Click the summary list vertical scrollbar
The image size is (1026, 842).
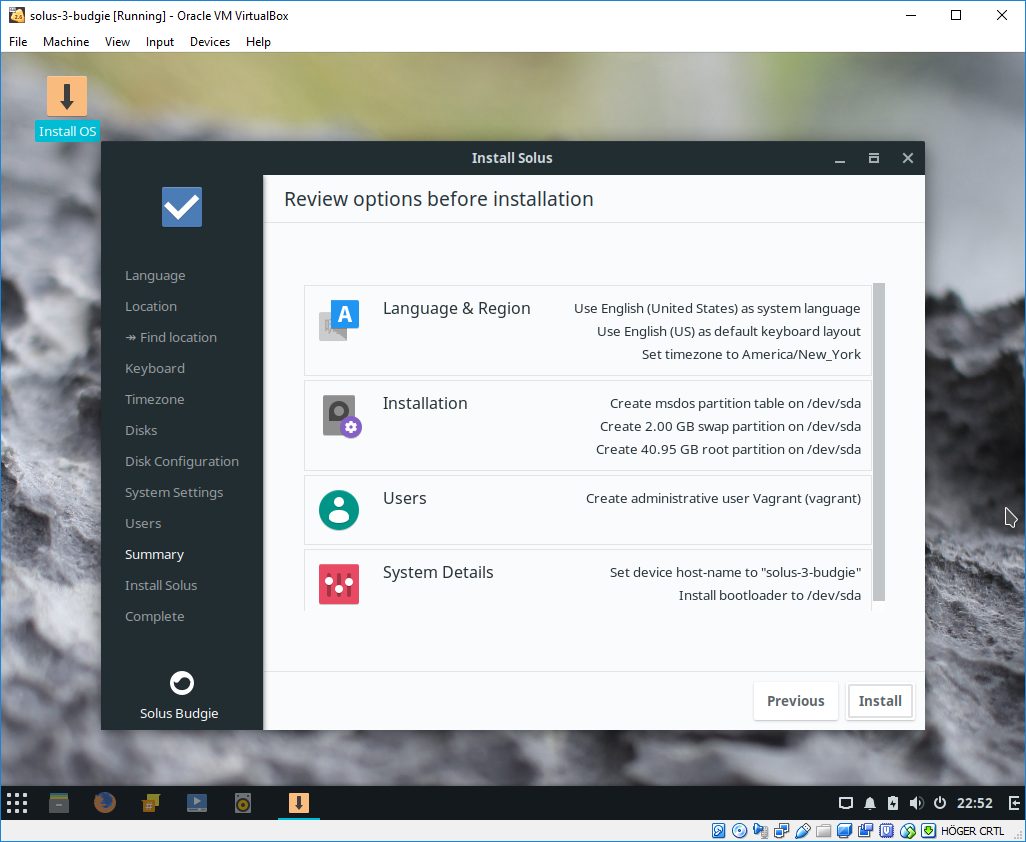click(879, 442)
